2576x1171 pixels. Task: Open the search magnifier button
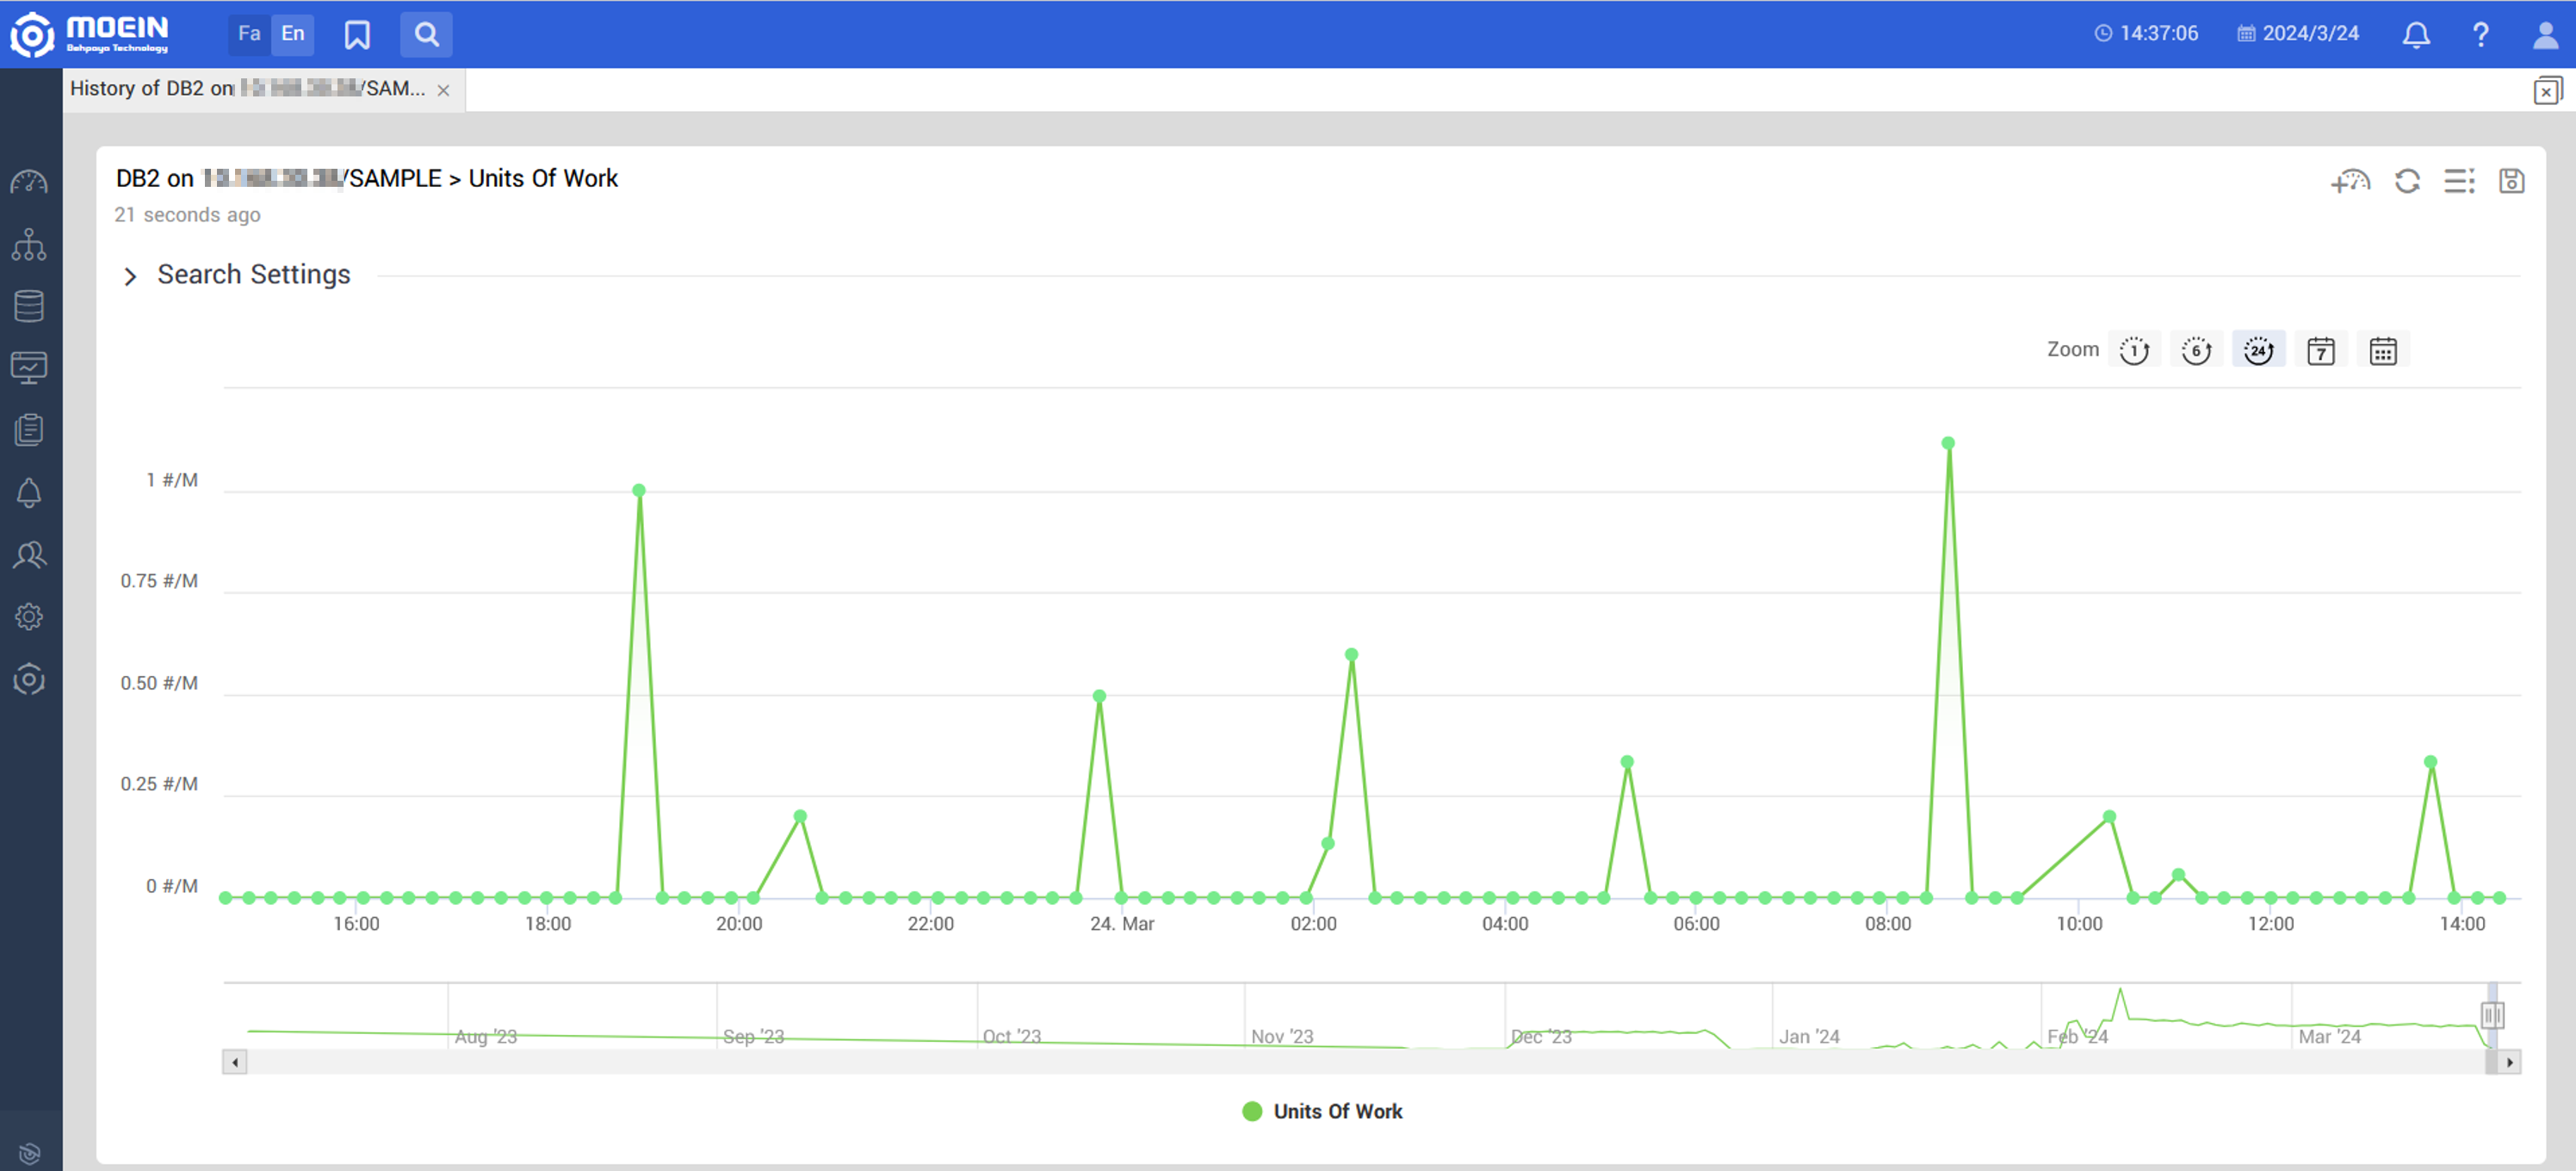point(427,35)
